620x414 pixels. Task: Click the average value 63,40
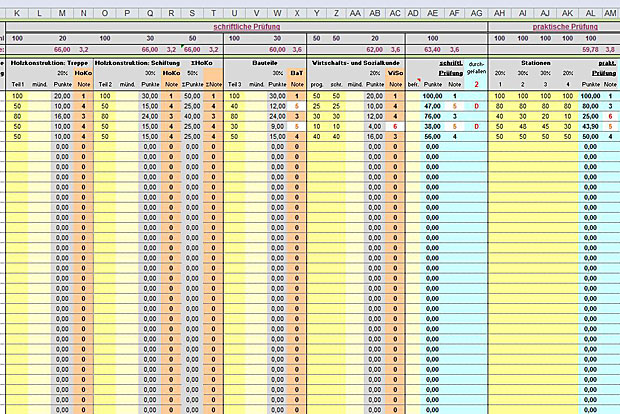(x=432, y=47)
